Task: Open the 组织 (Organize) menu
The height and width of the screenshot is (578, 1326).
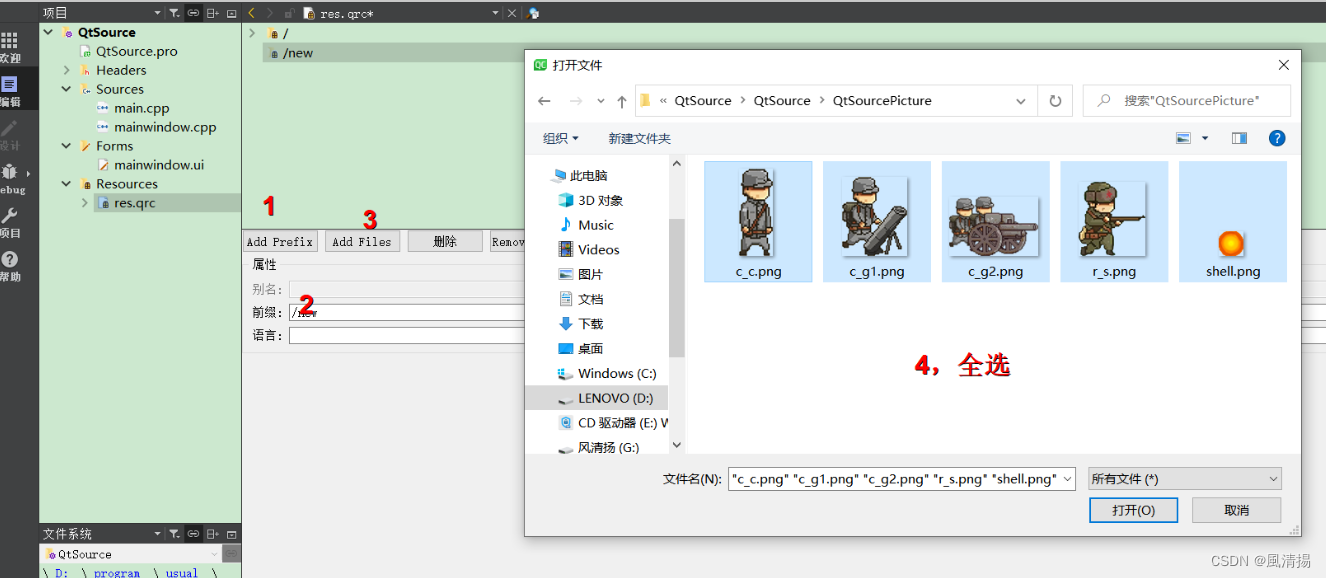Action: coord(561,138)
